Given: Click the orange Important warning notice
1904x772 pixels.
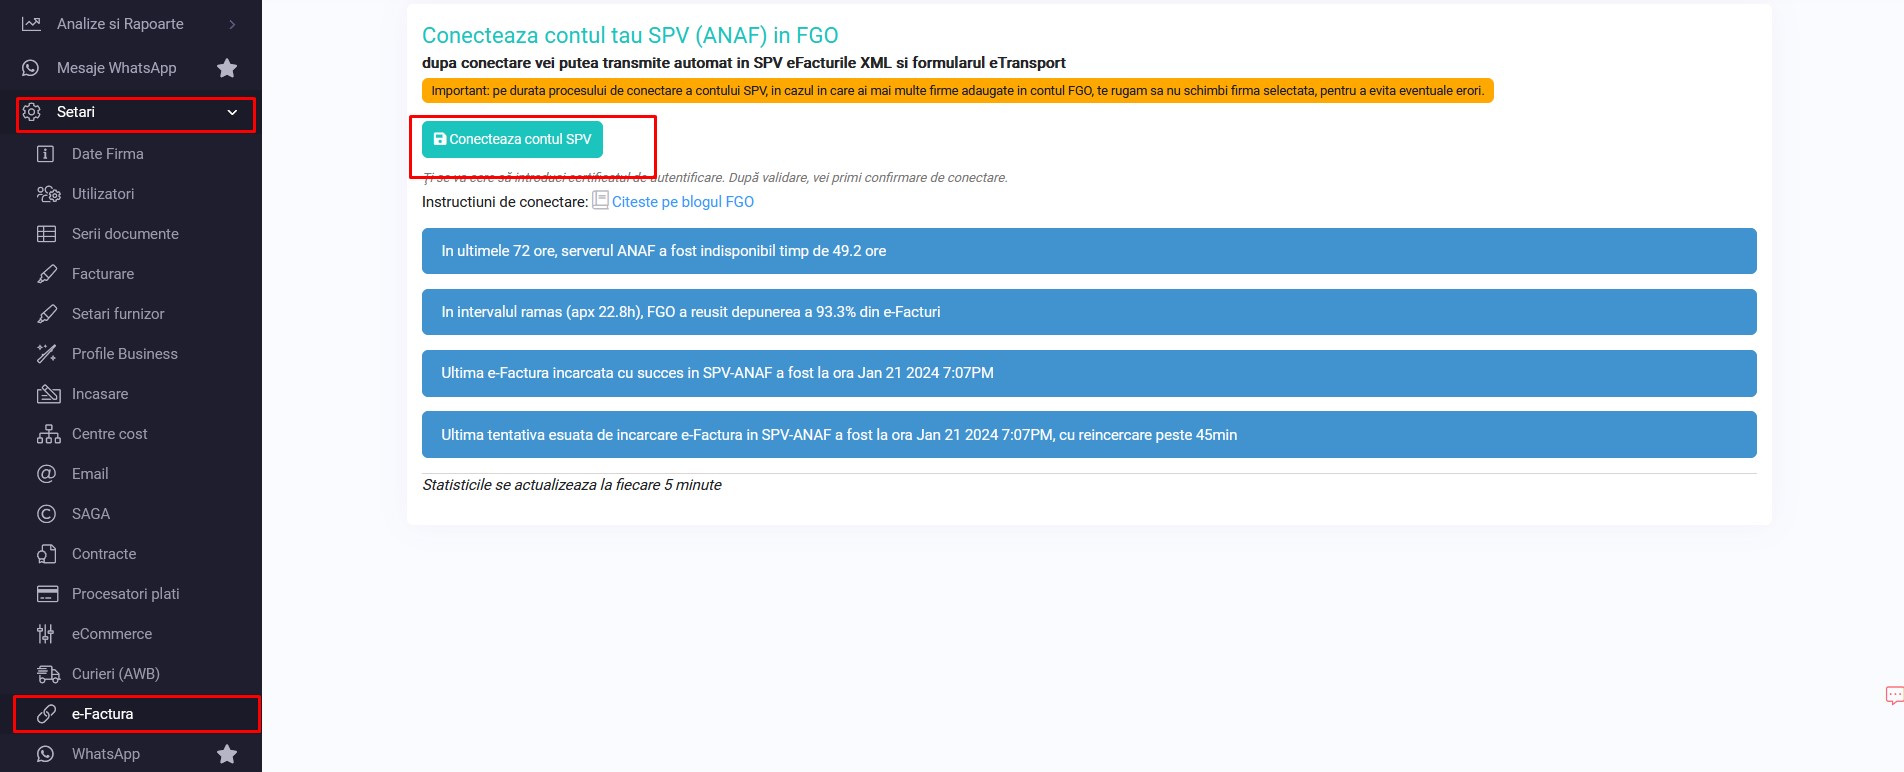Looking at the screenshot, I should tap(957, 91).
